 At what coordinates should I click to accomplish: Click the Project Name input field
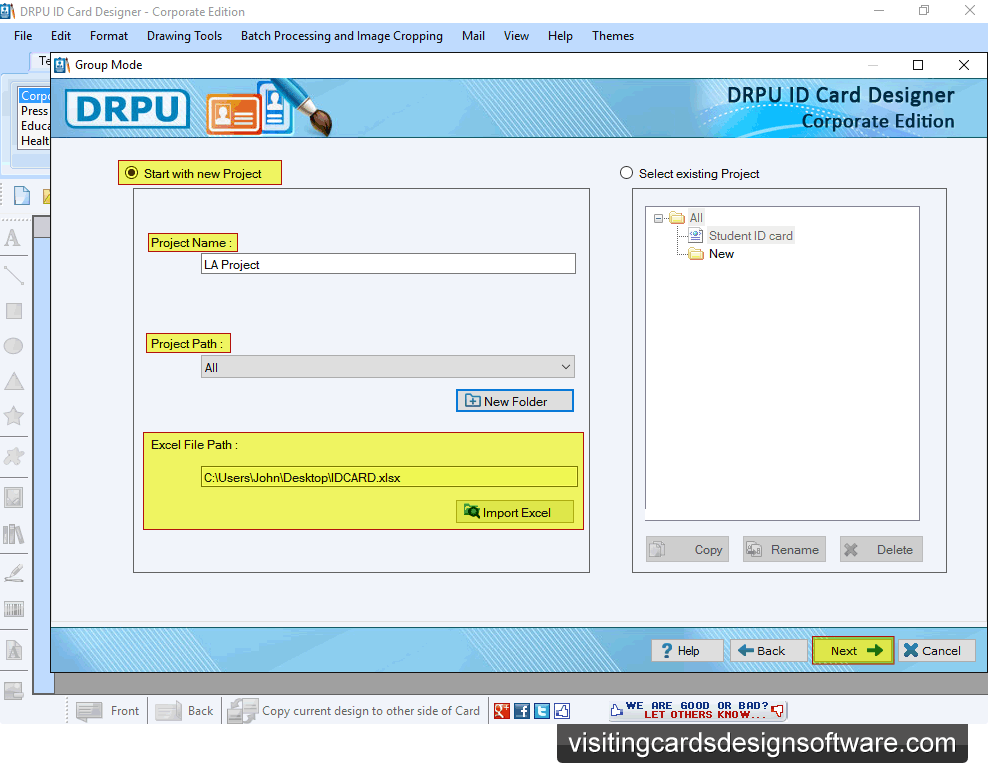coord(388,264)
